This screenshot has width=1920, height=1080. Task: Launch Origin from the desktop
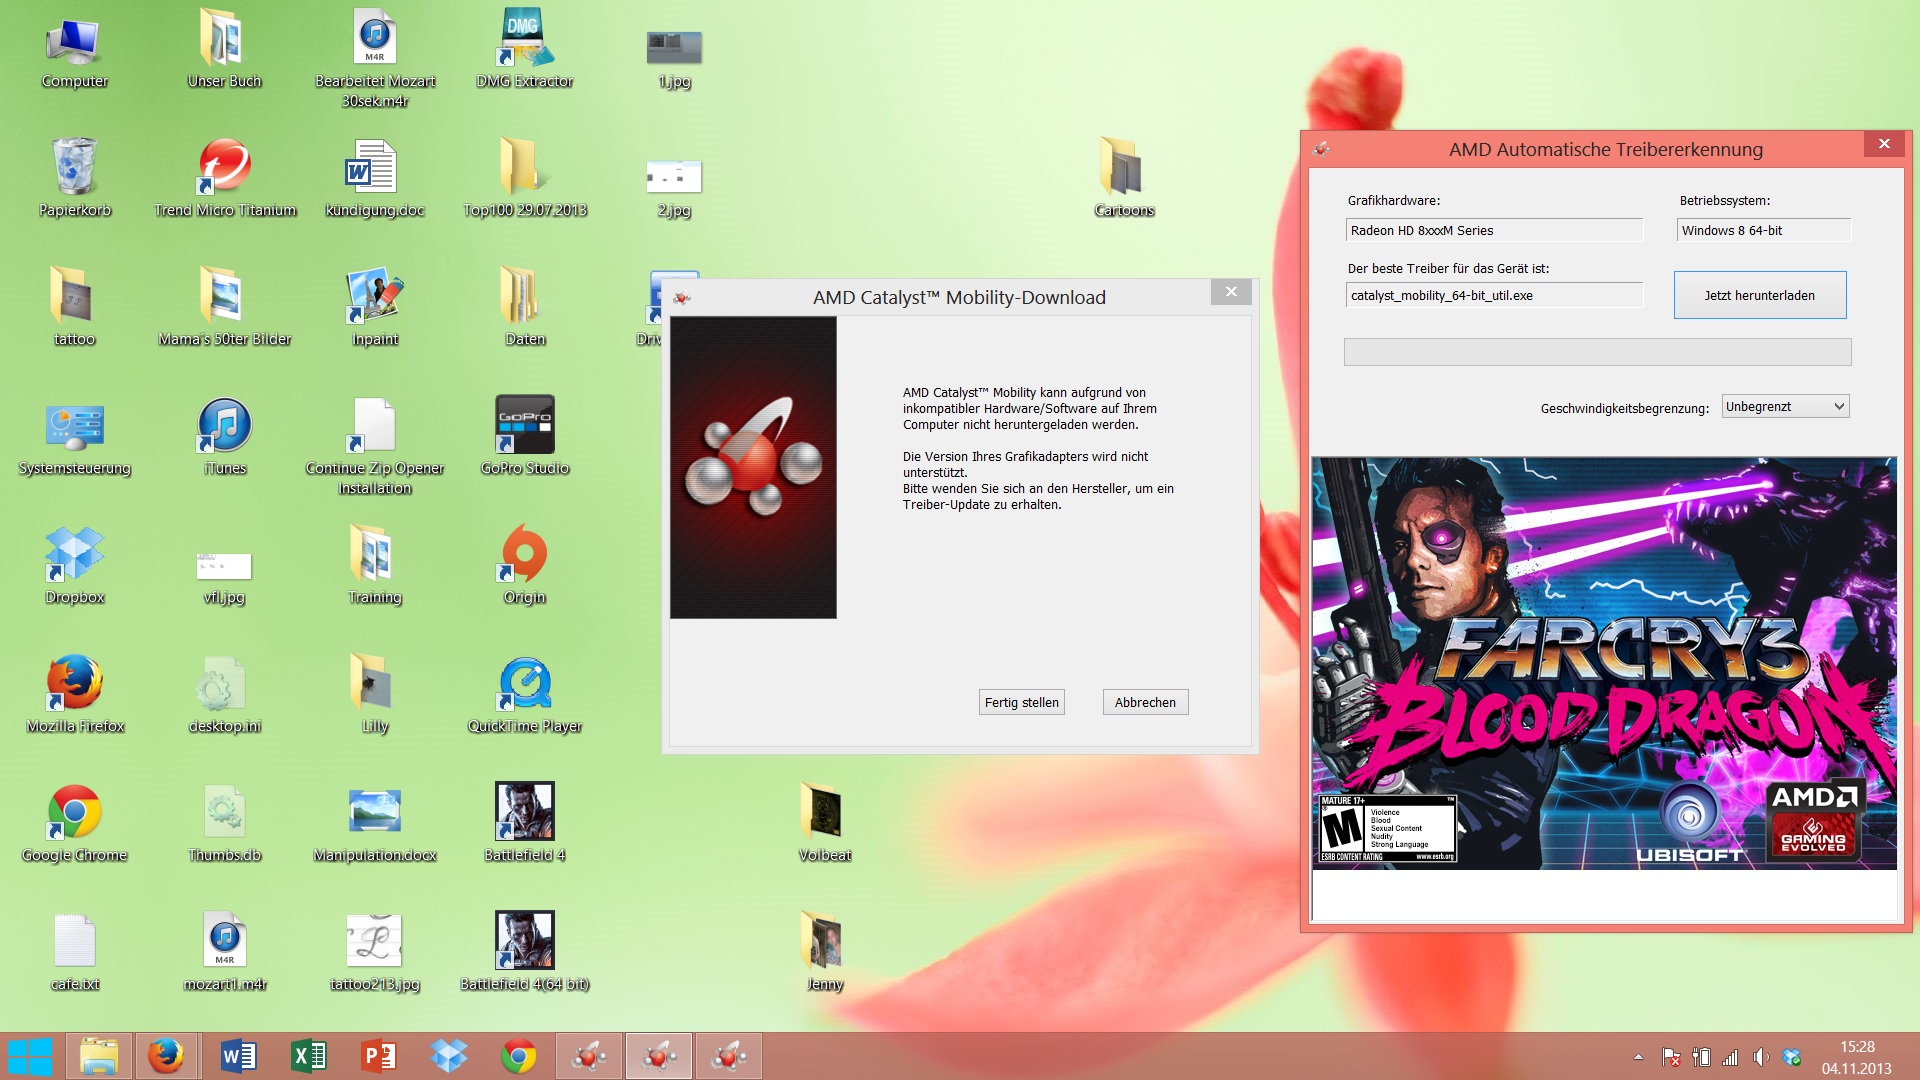tap(524, 565)
